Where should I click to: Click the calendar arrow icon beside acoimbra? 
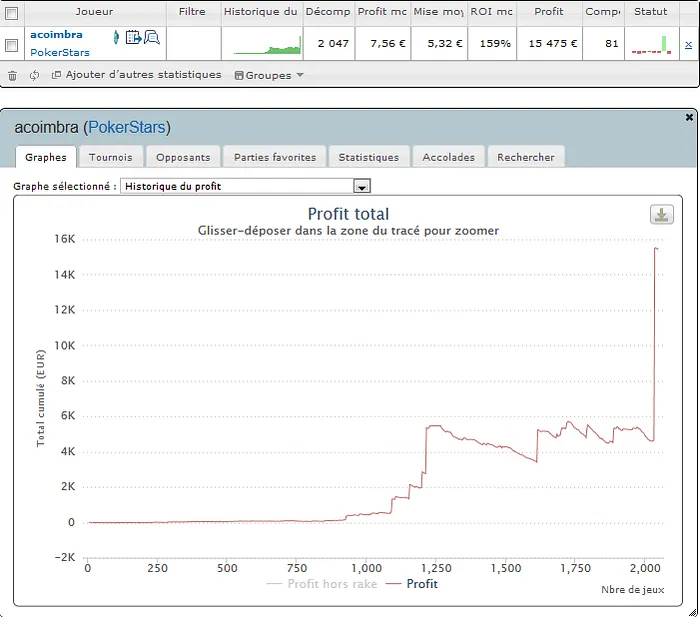click(133, 37)
